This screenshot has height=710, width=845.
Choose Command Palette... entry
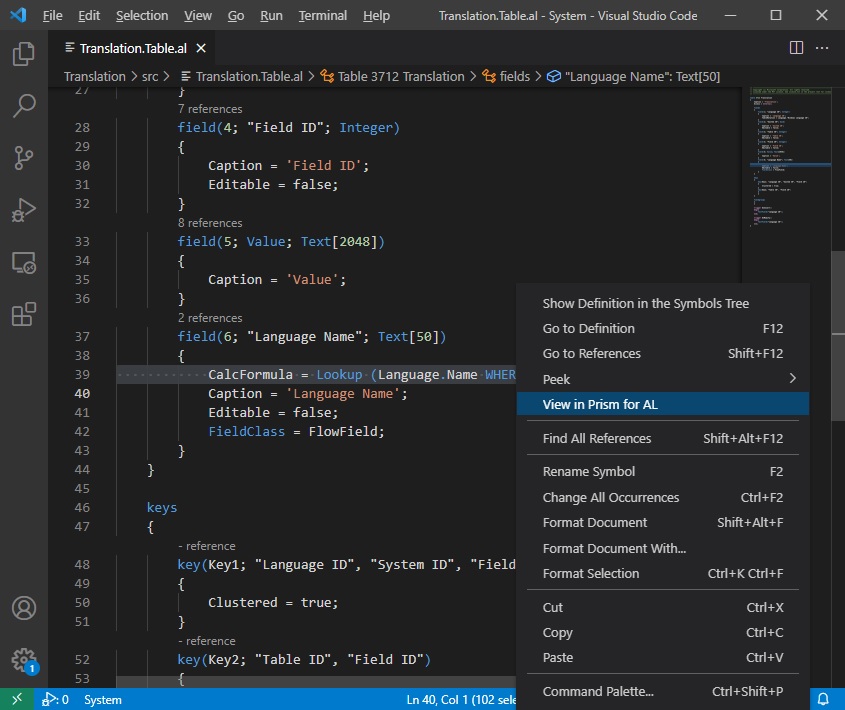[x=663, y=692]
